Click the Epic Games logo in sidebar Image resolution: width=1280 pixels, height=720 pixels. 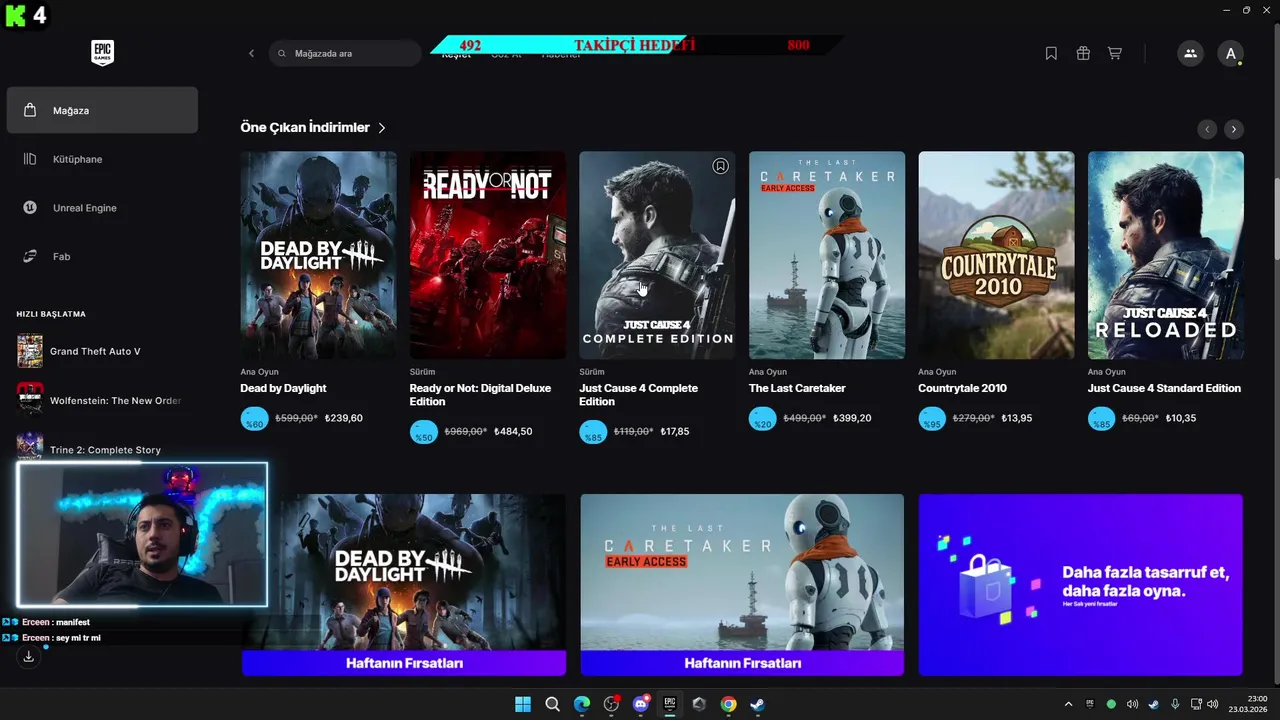click(102, 53)
